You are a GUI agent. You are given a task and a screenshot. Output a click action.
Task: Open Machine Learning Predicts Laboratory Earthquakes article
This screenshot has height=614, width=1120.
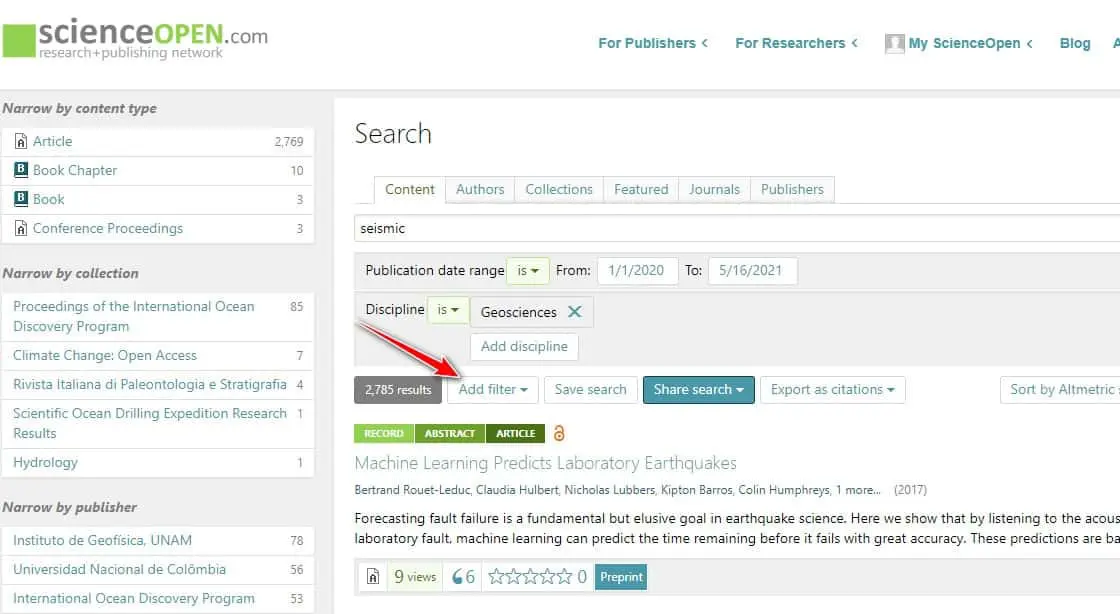tap(545, 463)
